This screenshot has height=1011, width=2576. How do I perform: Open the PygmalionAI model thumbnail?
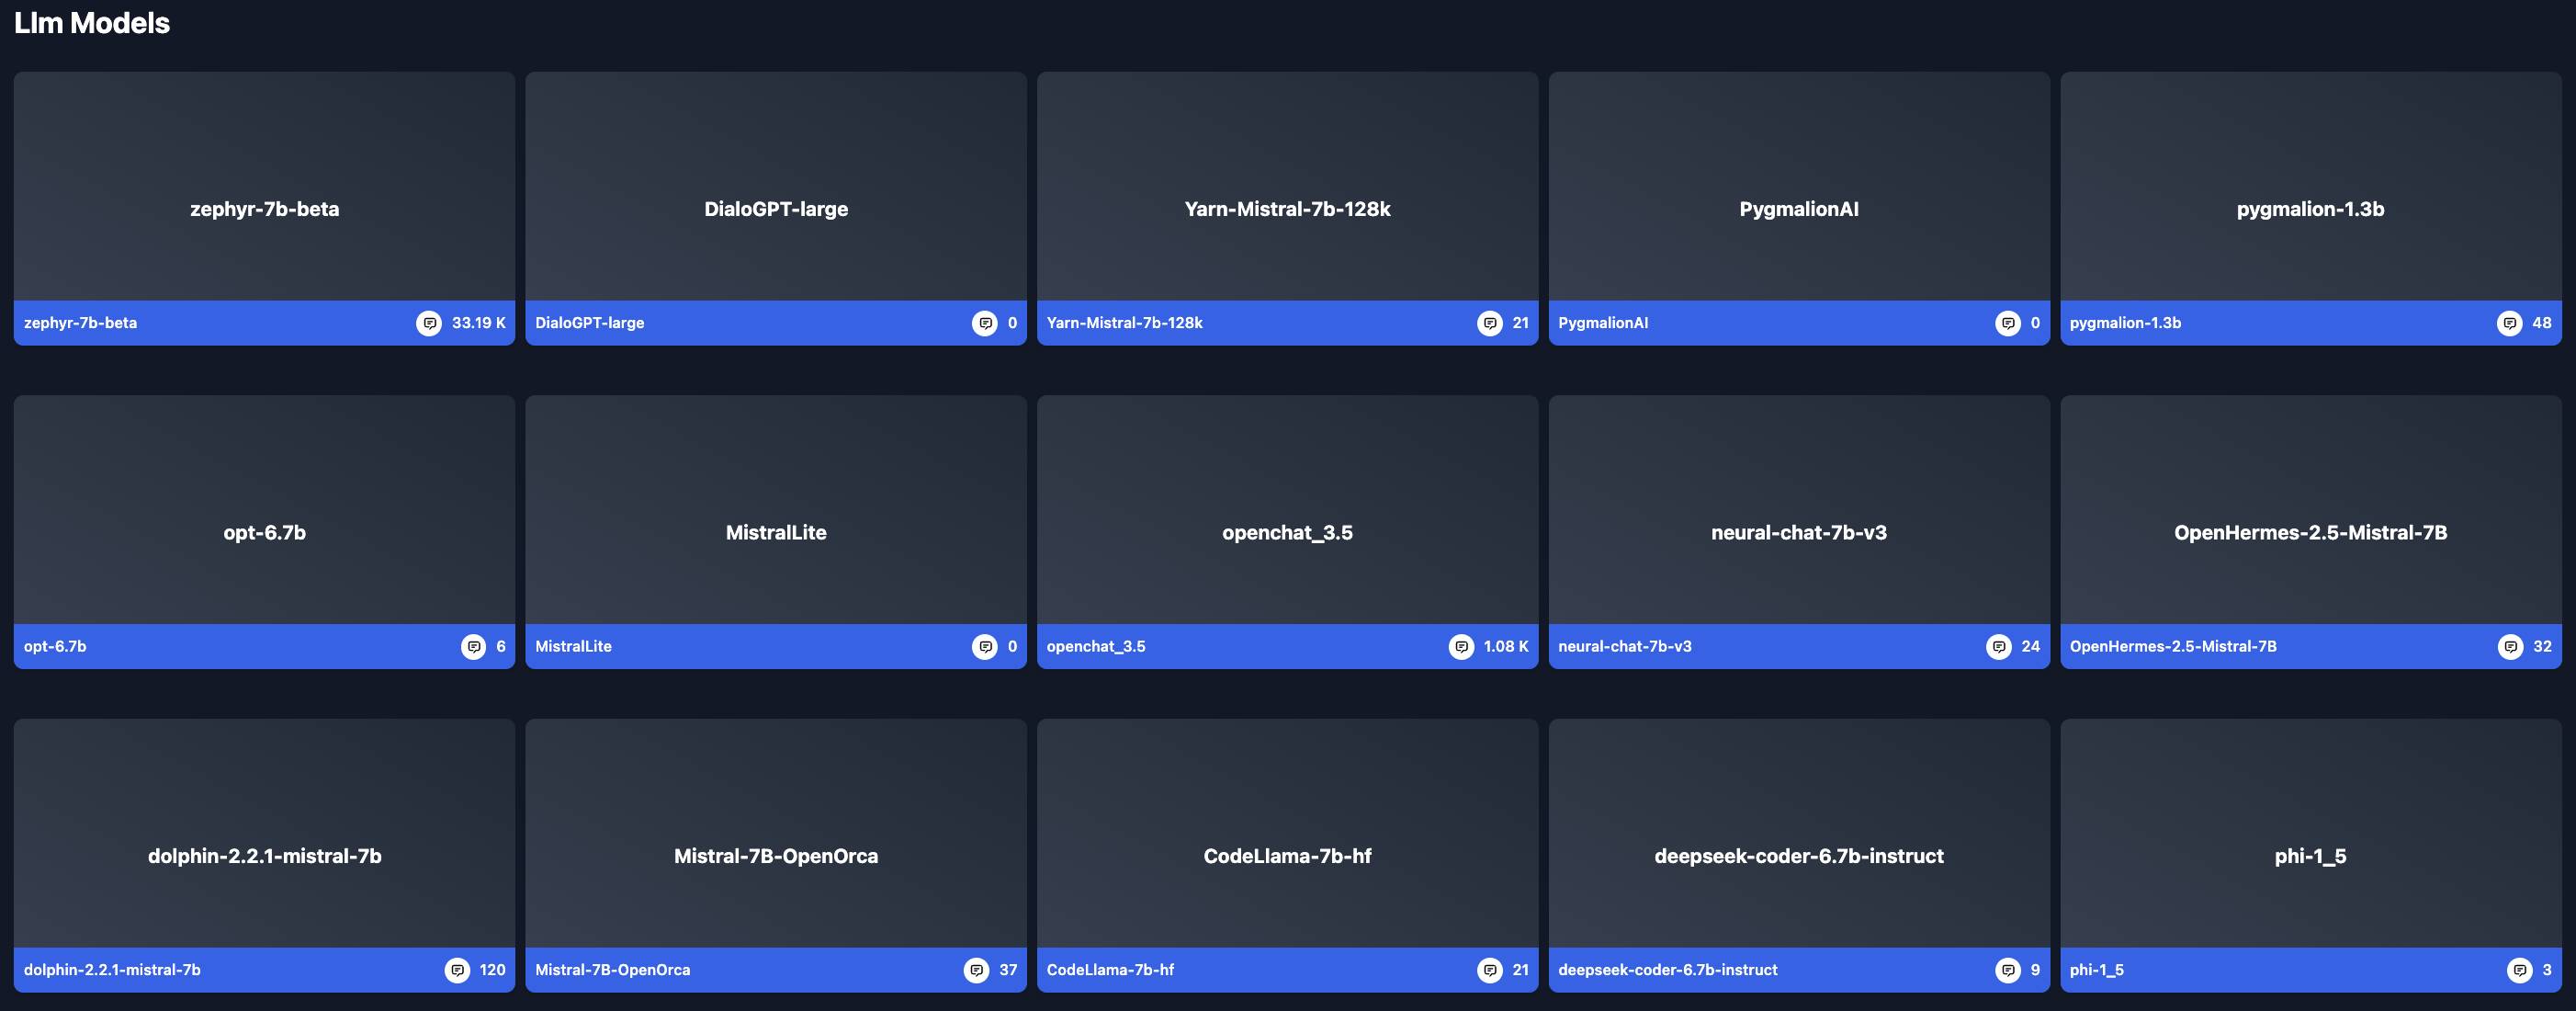click(x=1799, y=186)
